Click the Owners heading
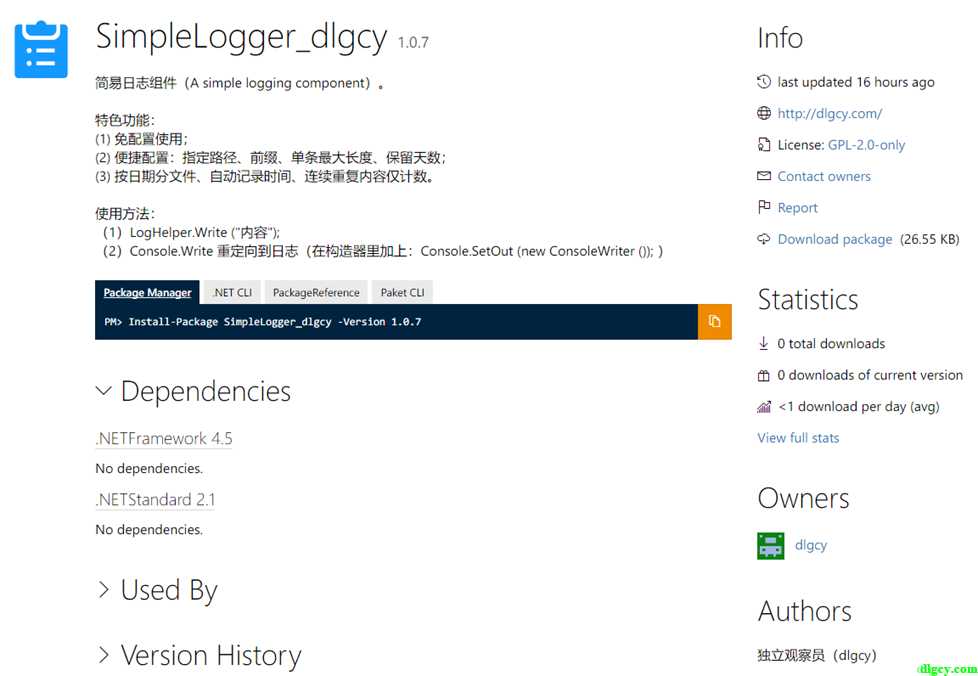The height and width of the screenshot is (676, 978). [x=803, y=498]
